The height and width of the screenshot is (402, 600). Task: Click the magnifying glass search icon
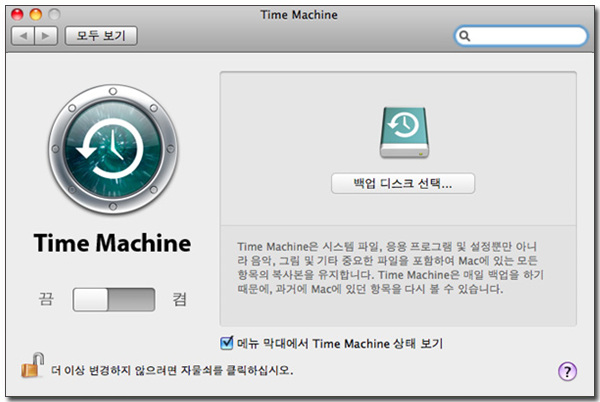click(465, 36)
